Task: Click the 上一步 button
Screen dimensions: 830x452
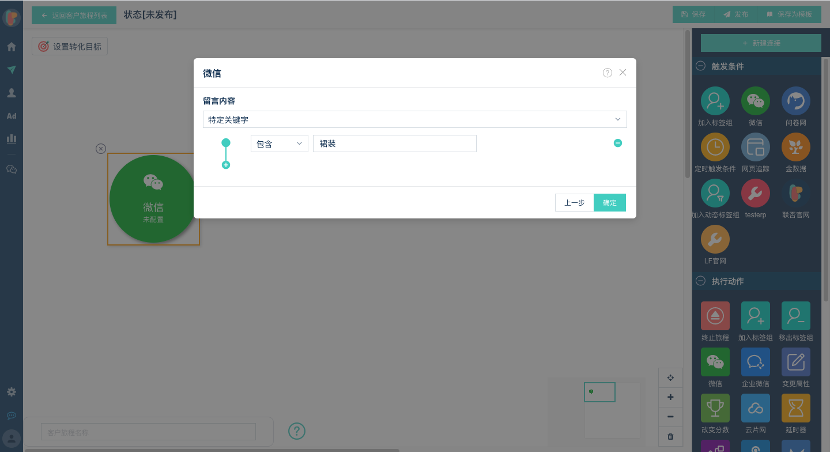Action: pyautogui.click(x=574, y=203)
